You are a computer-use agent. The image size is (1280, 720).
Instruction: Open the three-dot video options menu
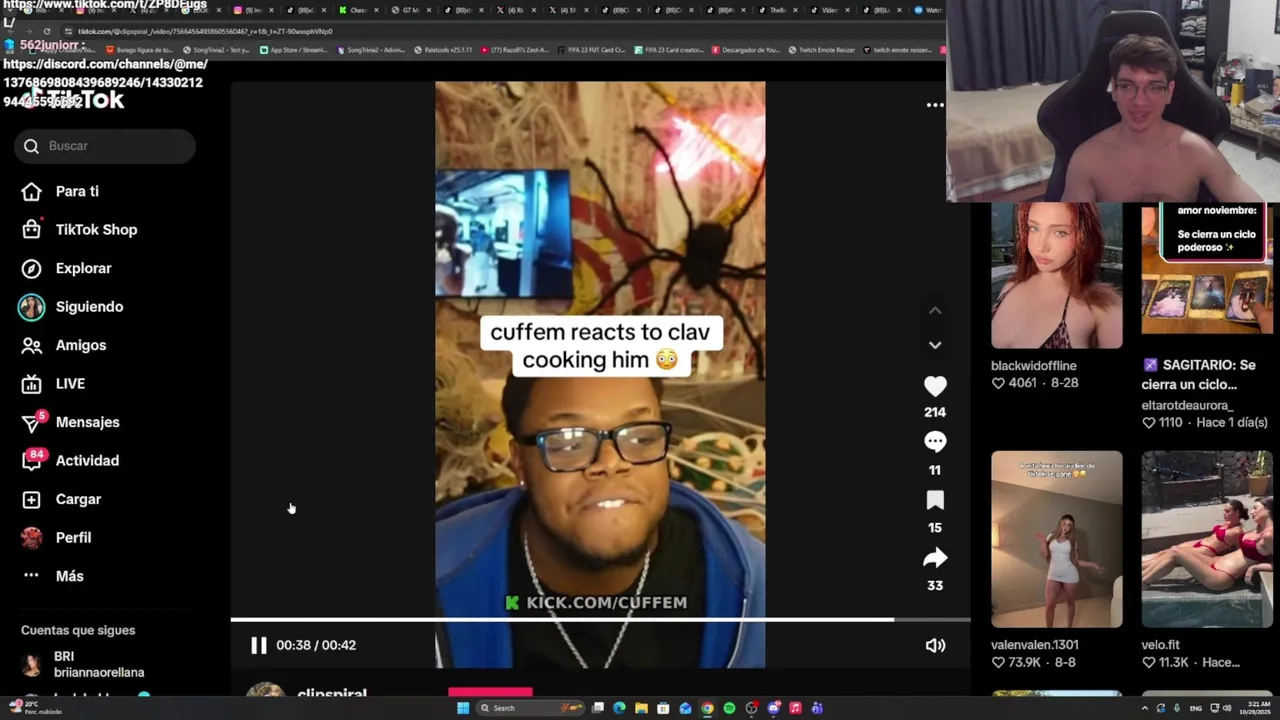point(935,105)
